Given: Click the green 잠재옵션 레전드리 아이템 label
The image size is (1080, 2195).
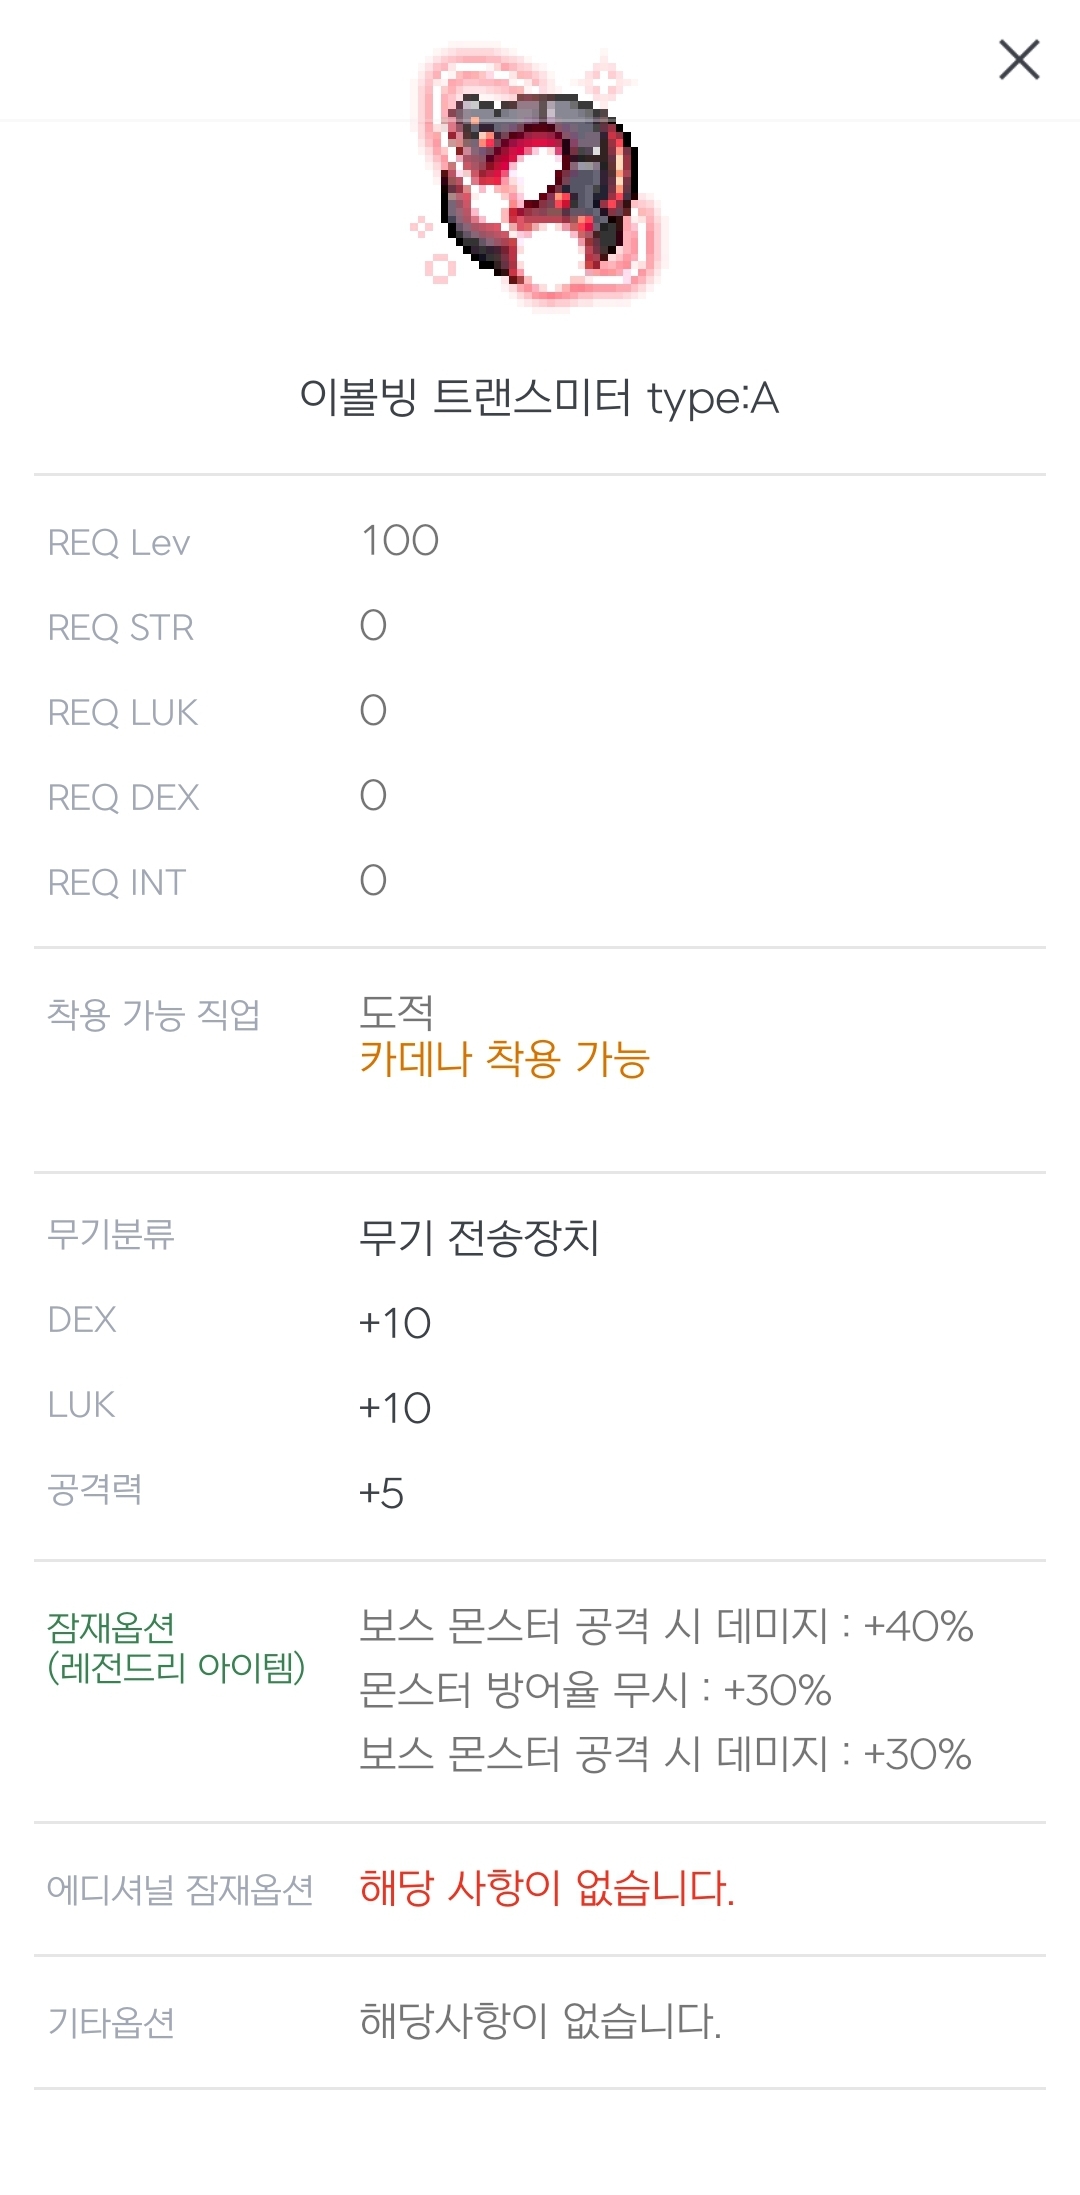Looking at the screenshot, I should tap(176, 1648).
